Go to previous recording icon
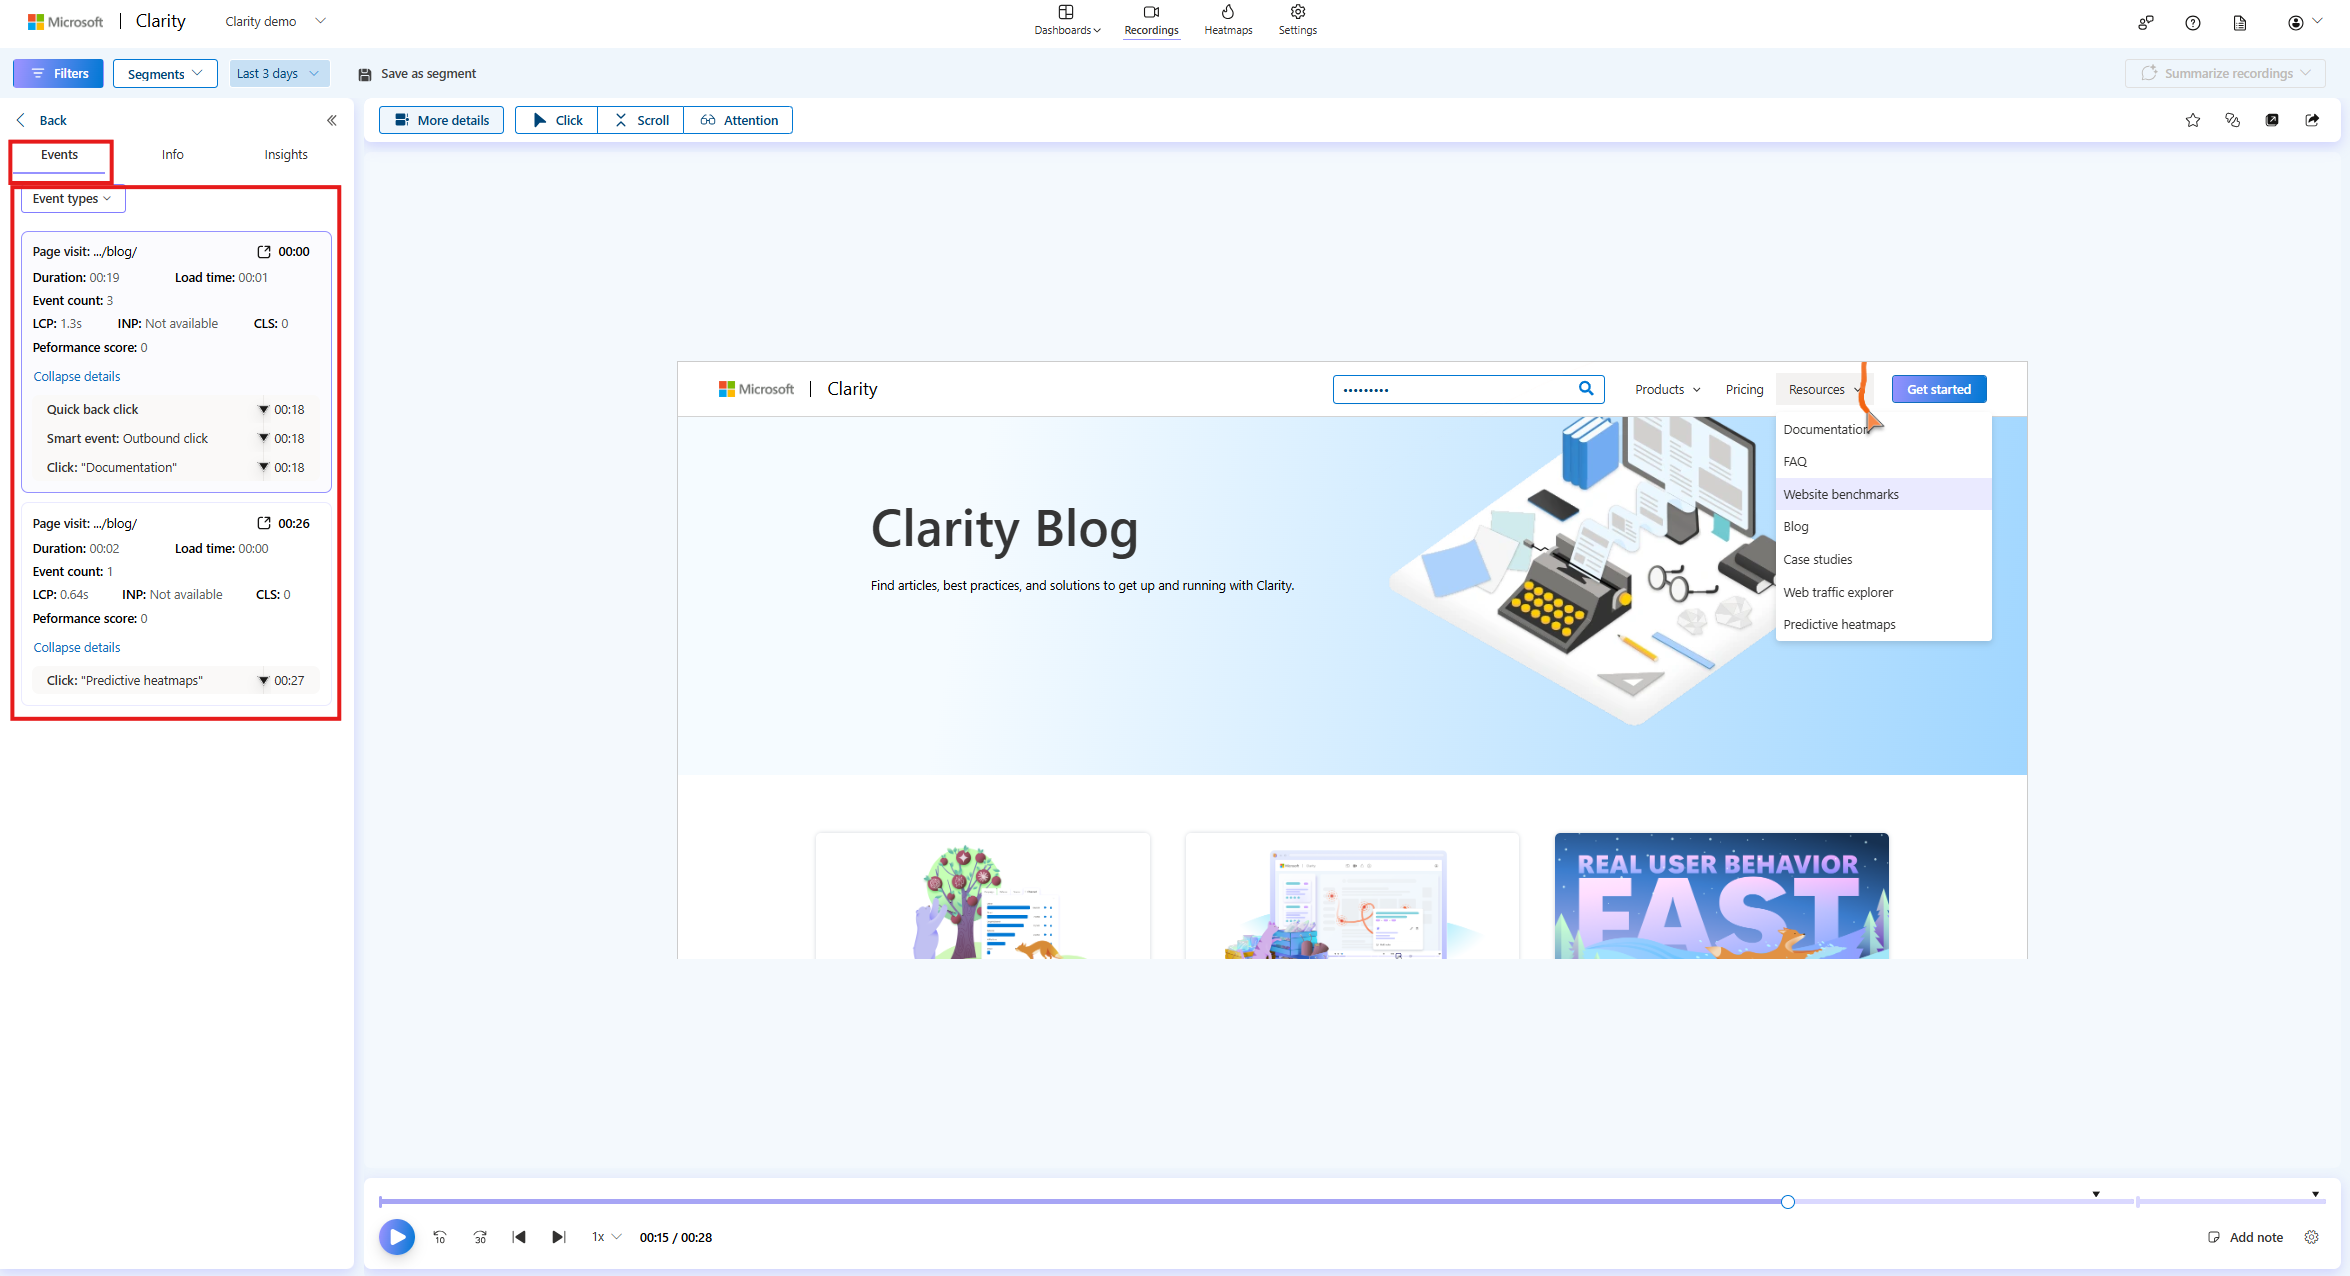Viewport: 2350px width, 1276px height. [519, 1237]
